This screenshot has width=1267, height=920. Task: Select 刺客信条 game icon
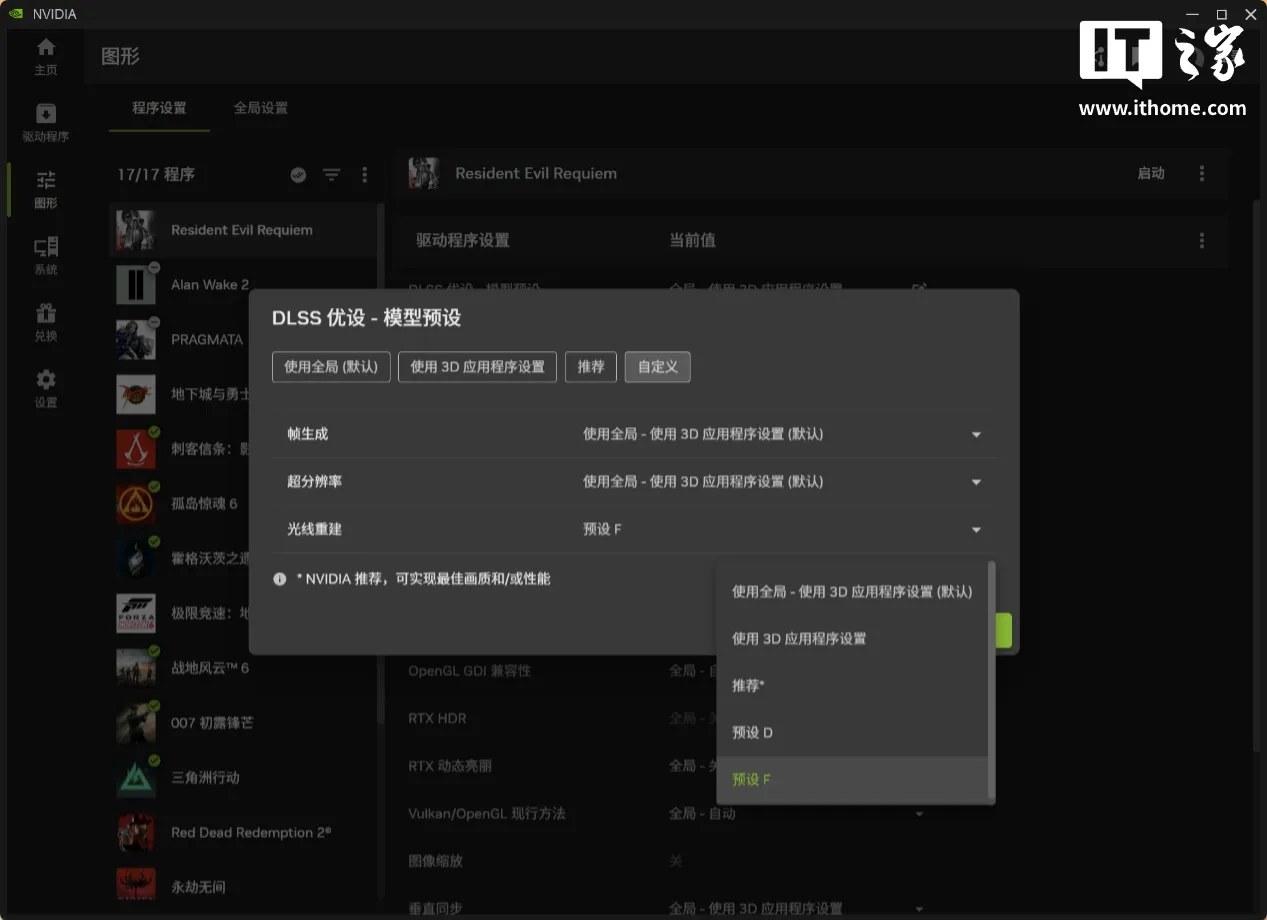136,449
